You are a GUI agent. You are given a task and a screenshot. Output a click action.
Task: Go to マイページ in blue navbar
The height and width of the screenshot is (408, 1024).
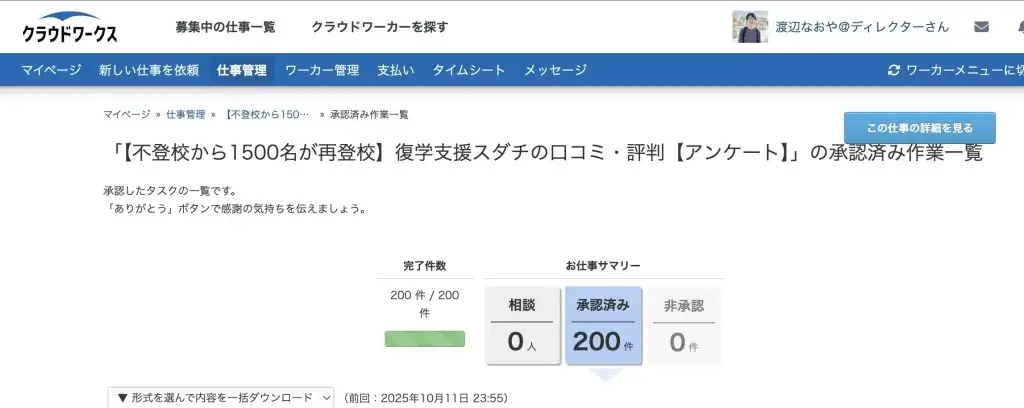pos(52,70)
